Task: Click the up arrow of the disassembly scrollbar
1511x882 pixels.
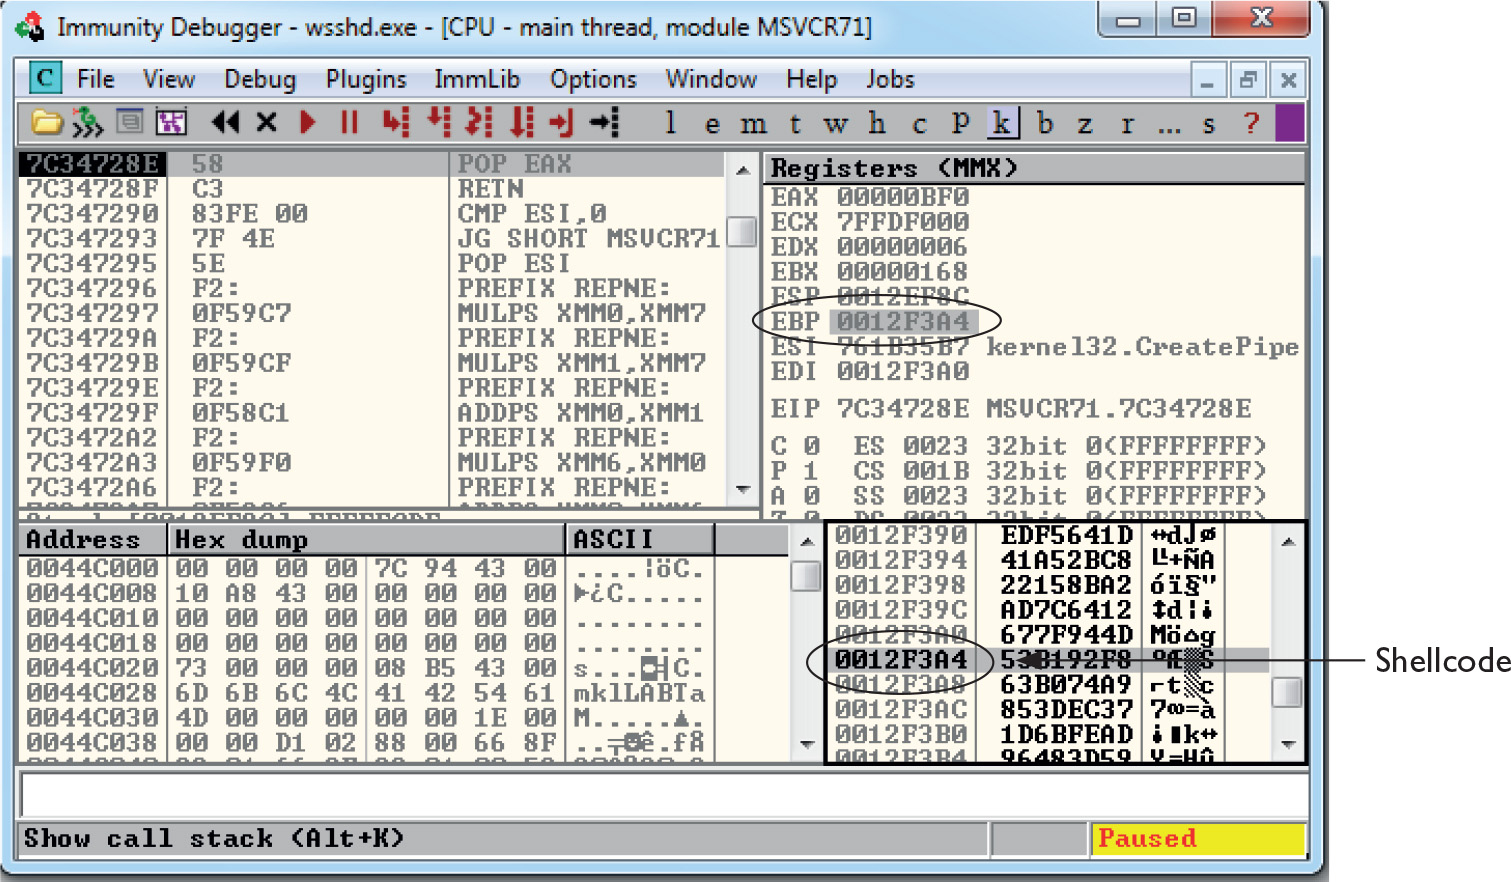Action: click(742, 170)
